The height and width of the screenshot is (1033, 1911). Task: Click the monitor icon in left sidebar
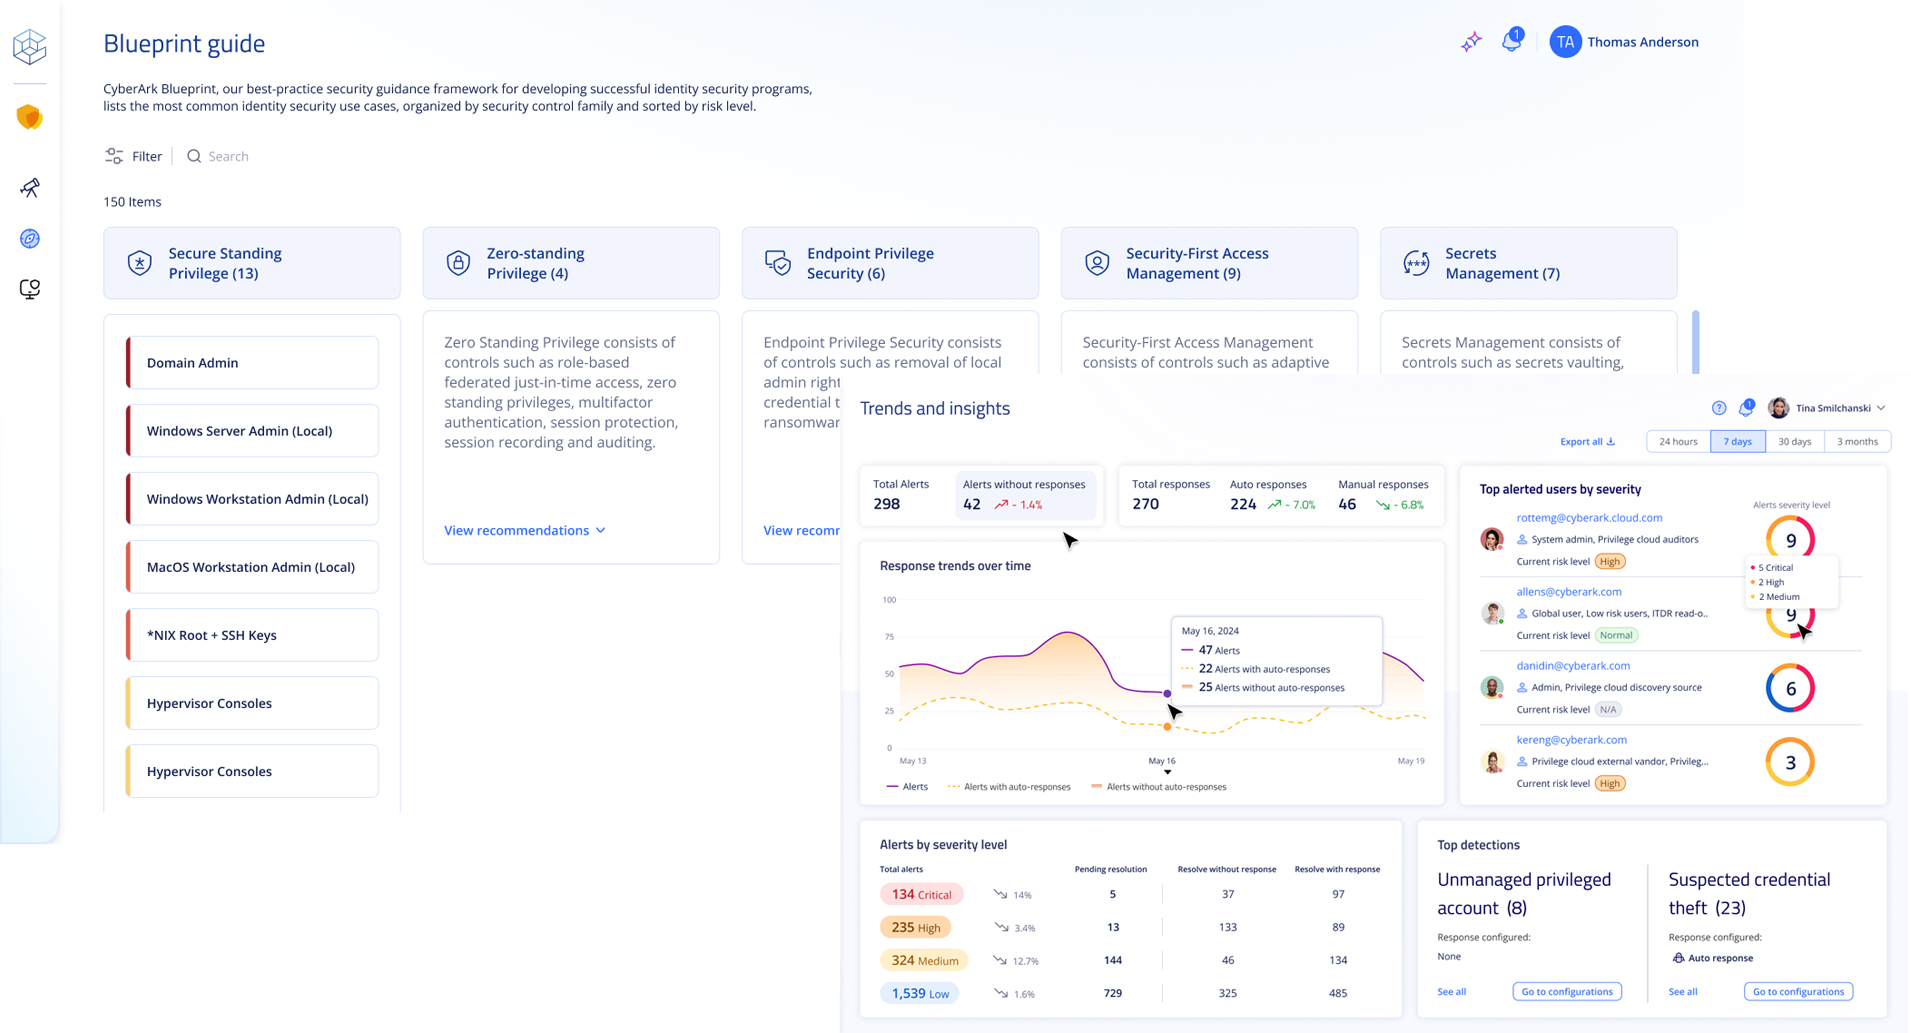(30, 290)
